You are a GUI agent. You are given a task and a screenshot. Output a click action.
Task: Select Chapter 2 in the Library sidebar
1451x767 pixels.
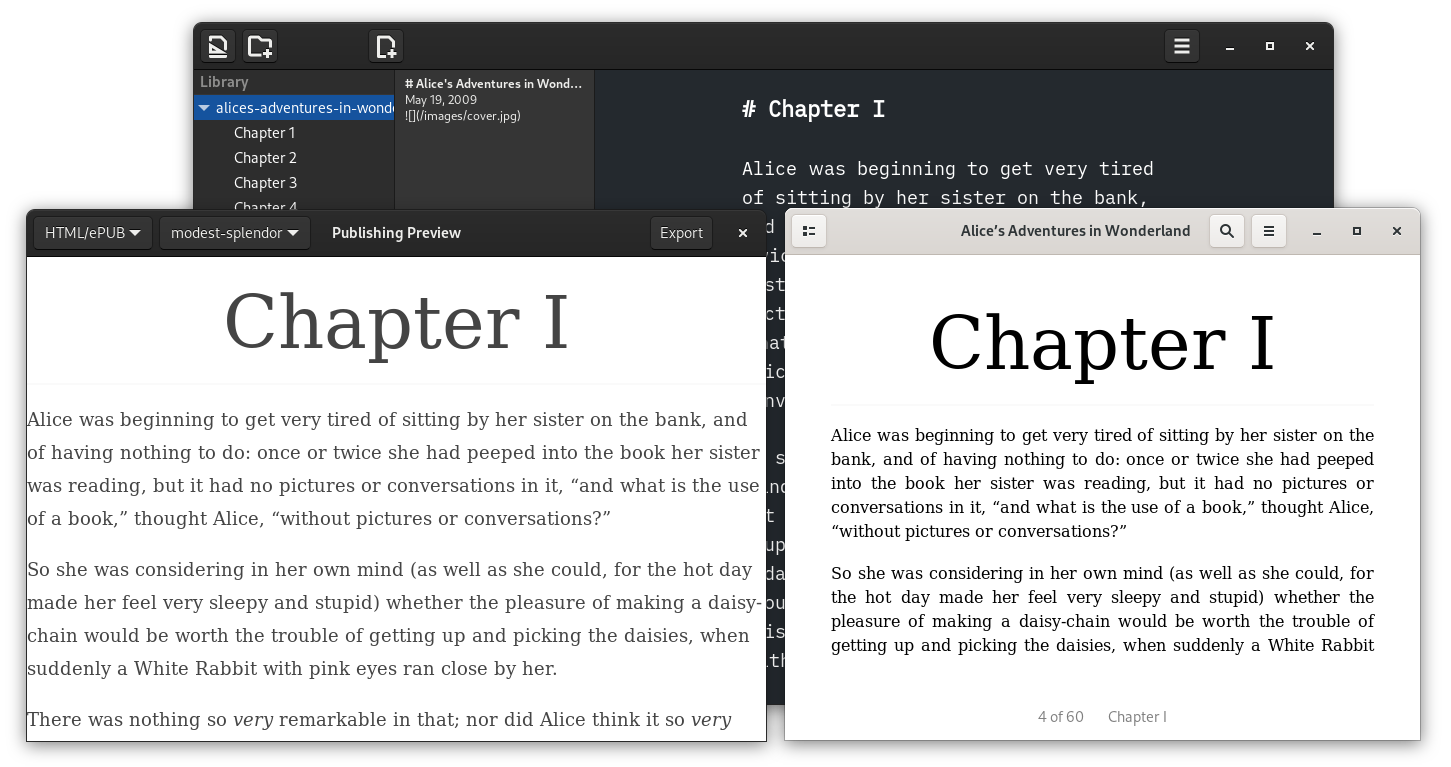coord(265,157)
